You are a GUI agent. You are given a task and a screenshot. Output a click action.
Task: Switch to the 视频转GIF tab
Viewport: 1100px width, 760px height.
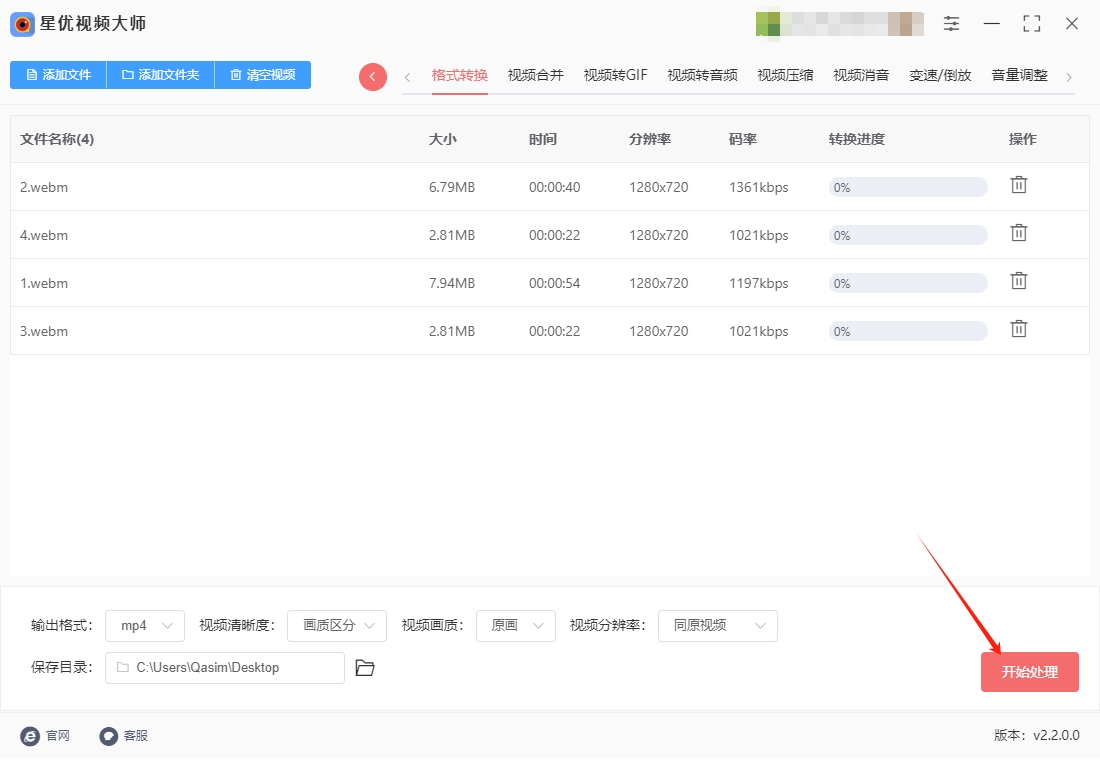click(x=615, y=76)
